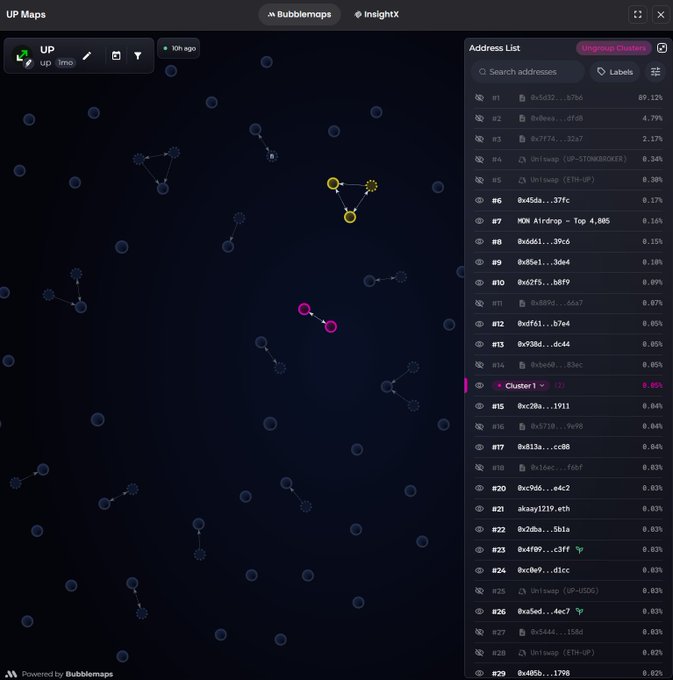
Task: Show hidden address #2 in list
Action: point(479,118)
